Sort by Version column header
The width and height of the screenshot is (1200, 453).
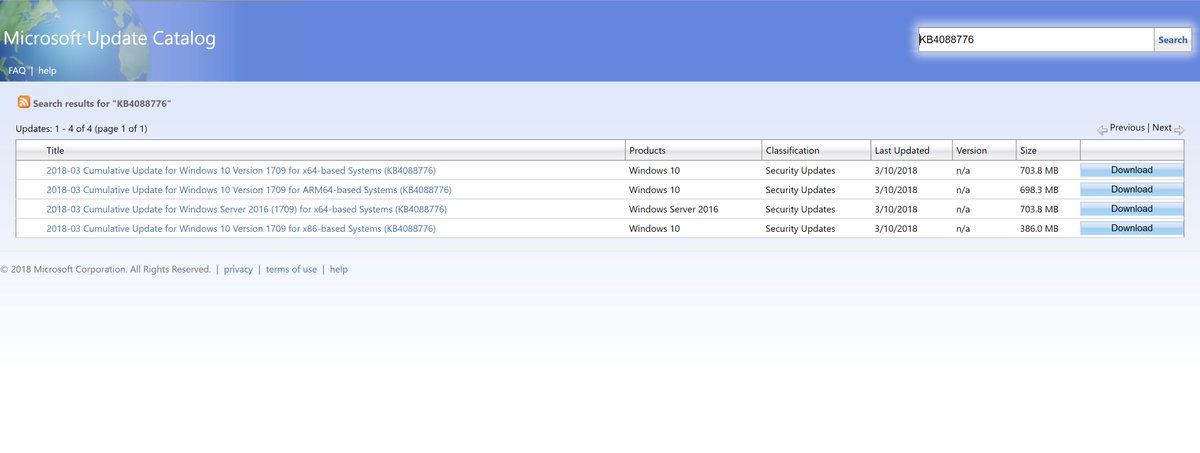(x=971, y=151)
